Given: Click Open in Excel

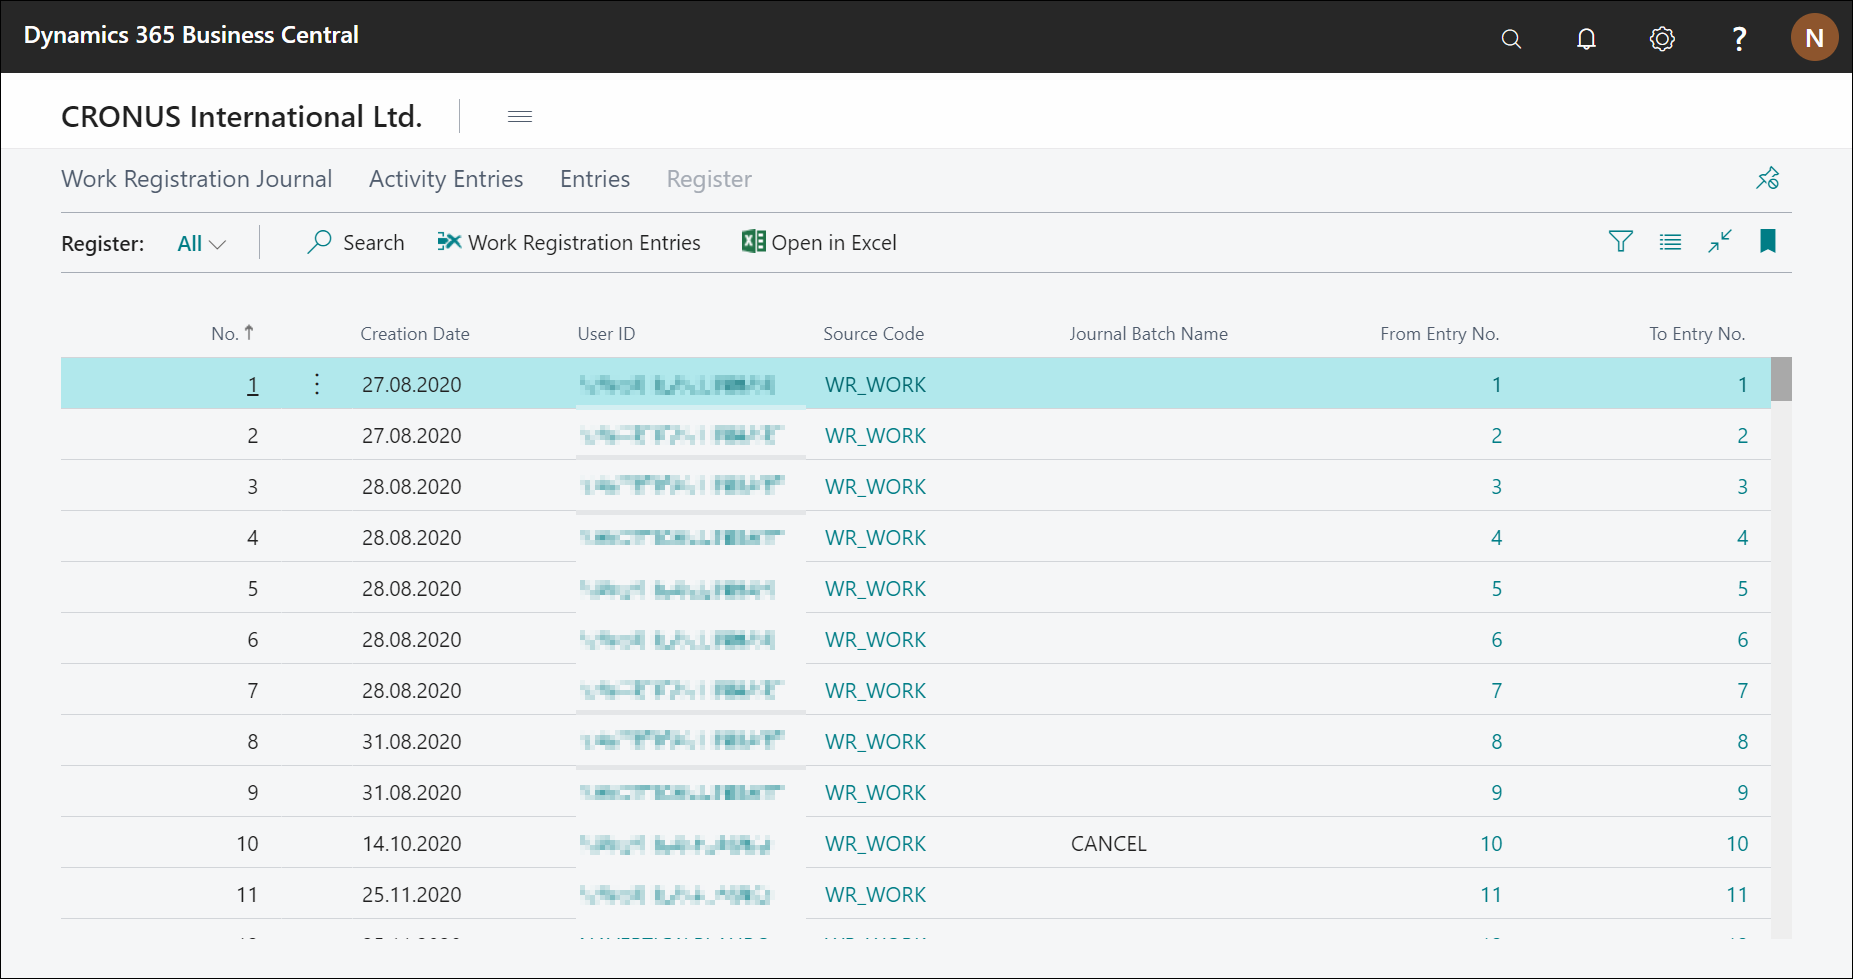Looking at the screenshot, I should tap(819, 242).
